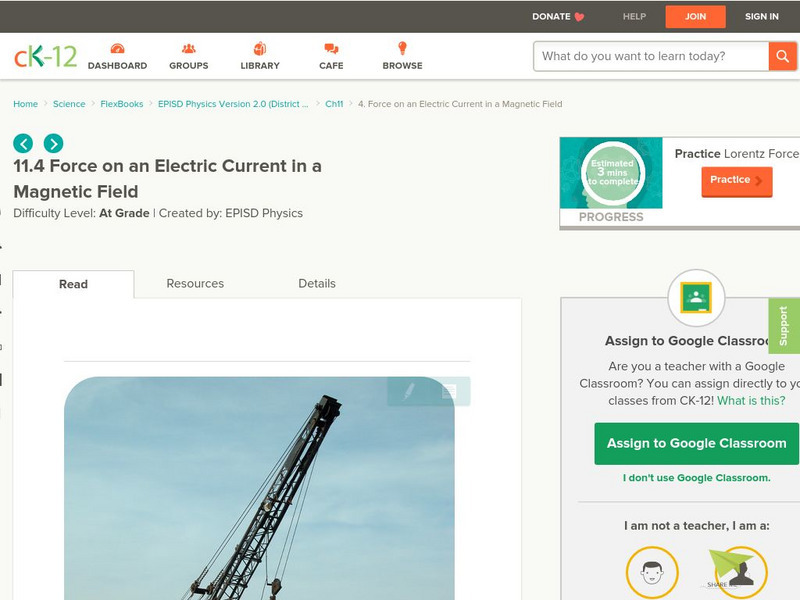Image resolution: width=800 pixels, height=600 pixels.
Task: Go to Science breadcrumb
Action: coord(69,104)
